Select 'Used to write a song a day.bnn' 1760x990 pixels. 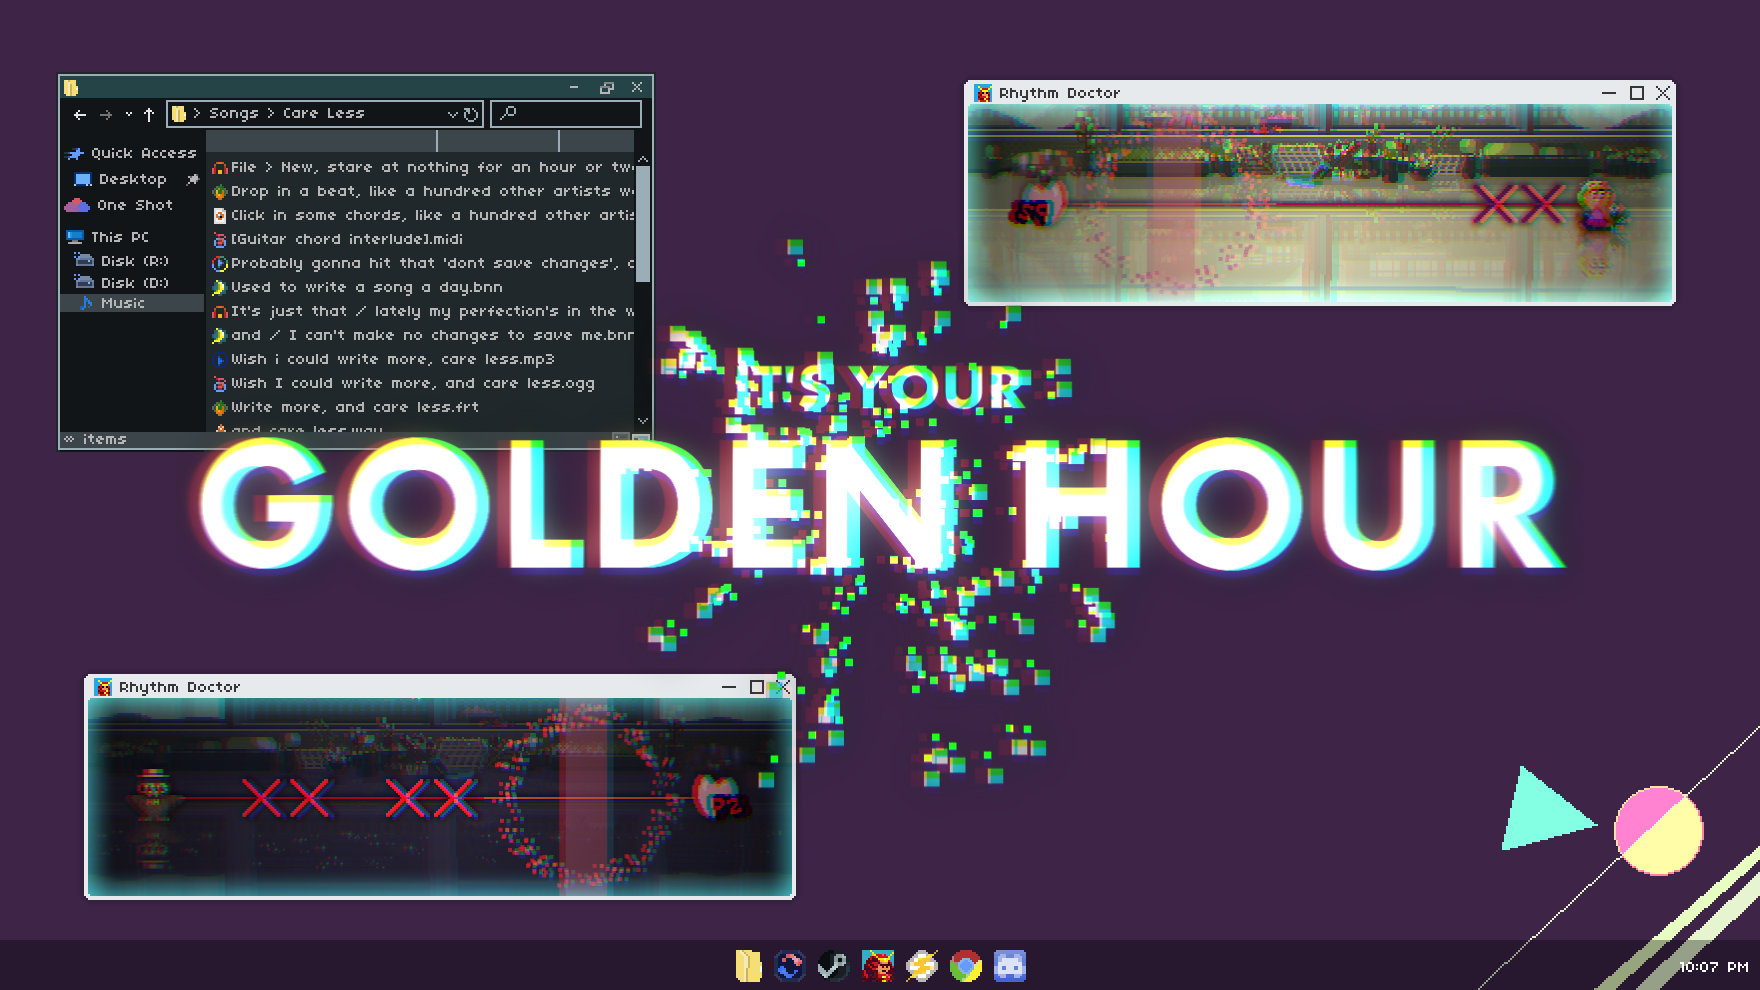[x=366, y=287]
